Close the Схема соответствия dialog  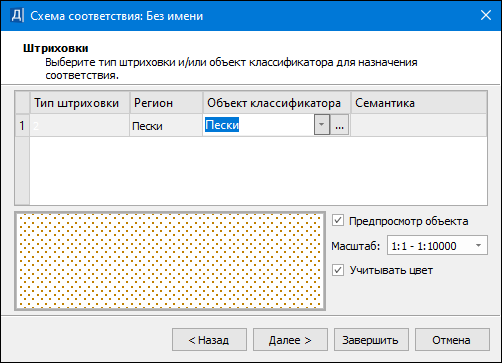coord(486,15)
